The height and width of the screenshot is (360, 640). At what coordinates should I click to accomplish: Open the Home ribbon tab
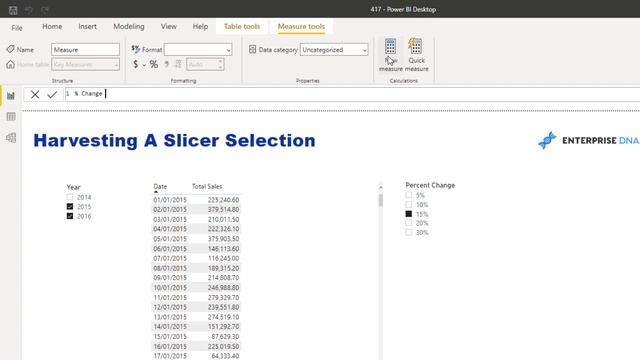(x=52, y=27)
